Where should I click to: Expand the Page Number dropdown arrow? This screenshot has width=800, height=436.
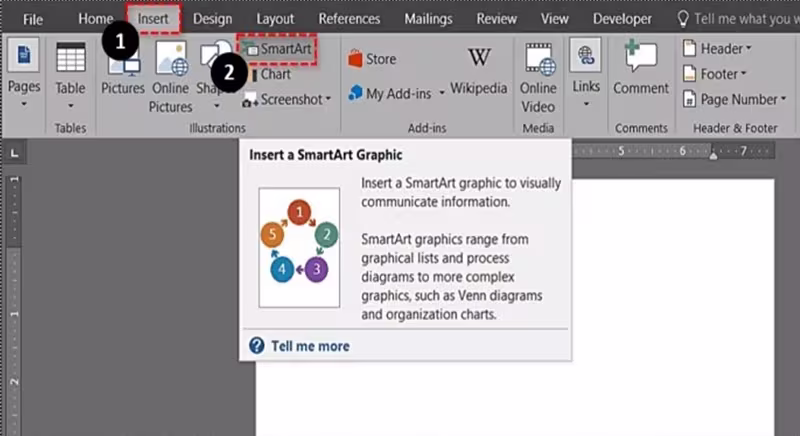tap(783, 98)
